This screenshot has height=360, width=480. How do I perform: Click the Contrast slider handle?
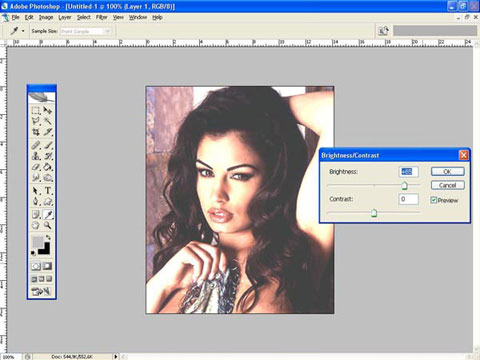click(374, 213)
